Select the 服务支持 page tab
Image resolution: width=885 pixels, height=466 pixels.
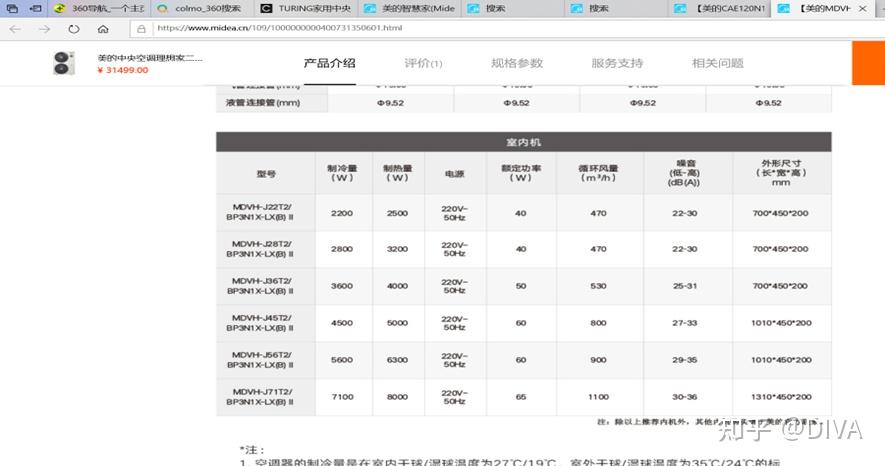(617, 63)
